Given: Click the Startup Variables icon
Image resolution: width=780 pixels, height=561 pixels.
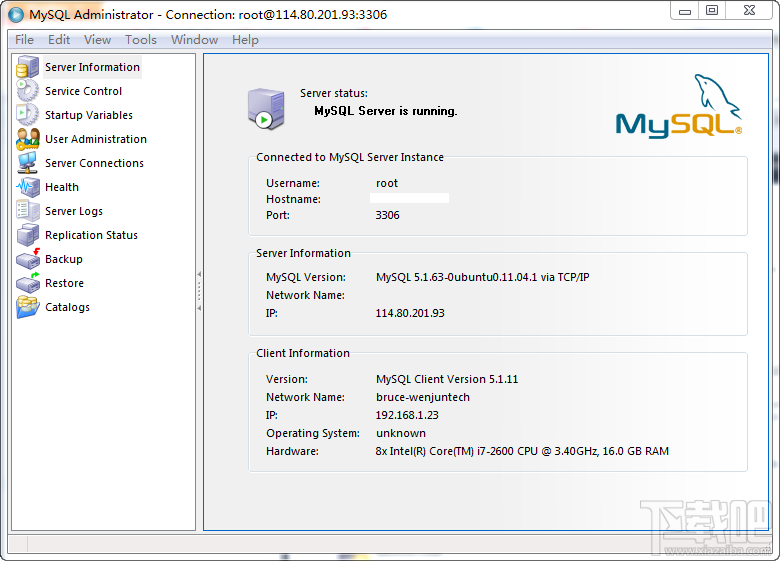Looking at the screenshot, I should coord(27,114).
